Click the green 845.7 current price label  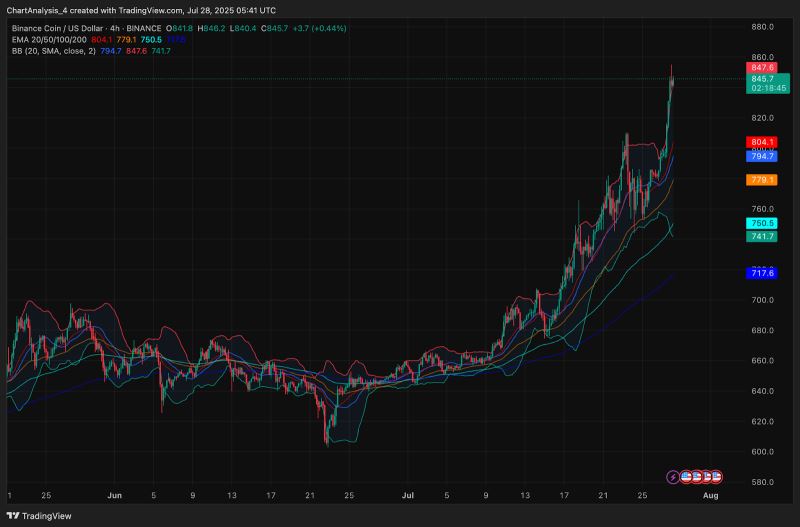tap(762, 78)
